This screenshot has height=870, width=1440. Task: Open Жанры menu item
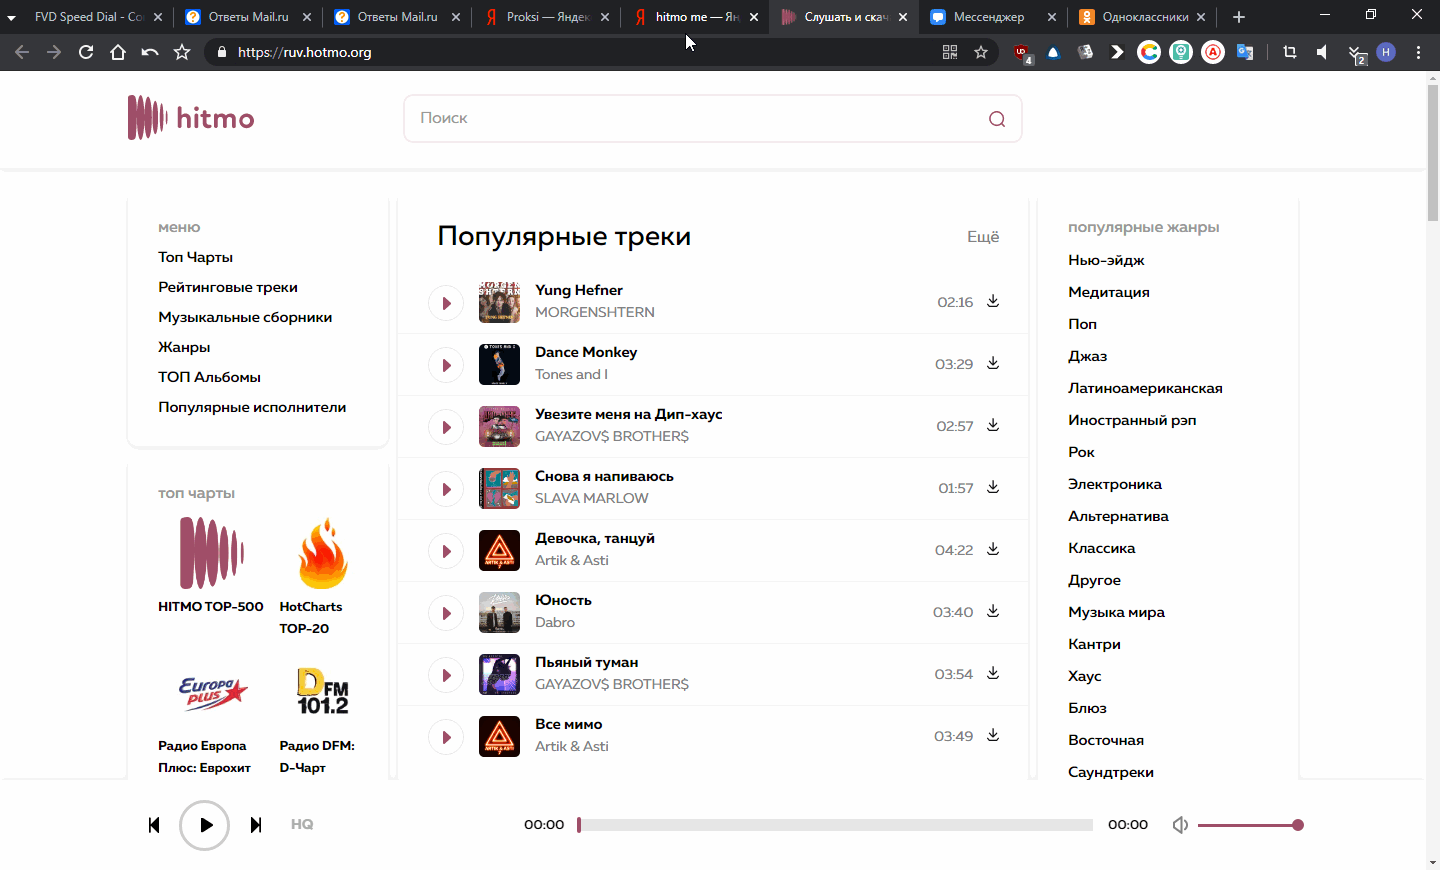[x=184, y=347]
